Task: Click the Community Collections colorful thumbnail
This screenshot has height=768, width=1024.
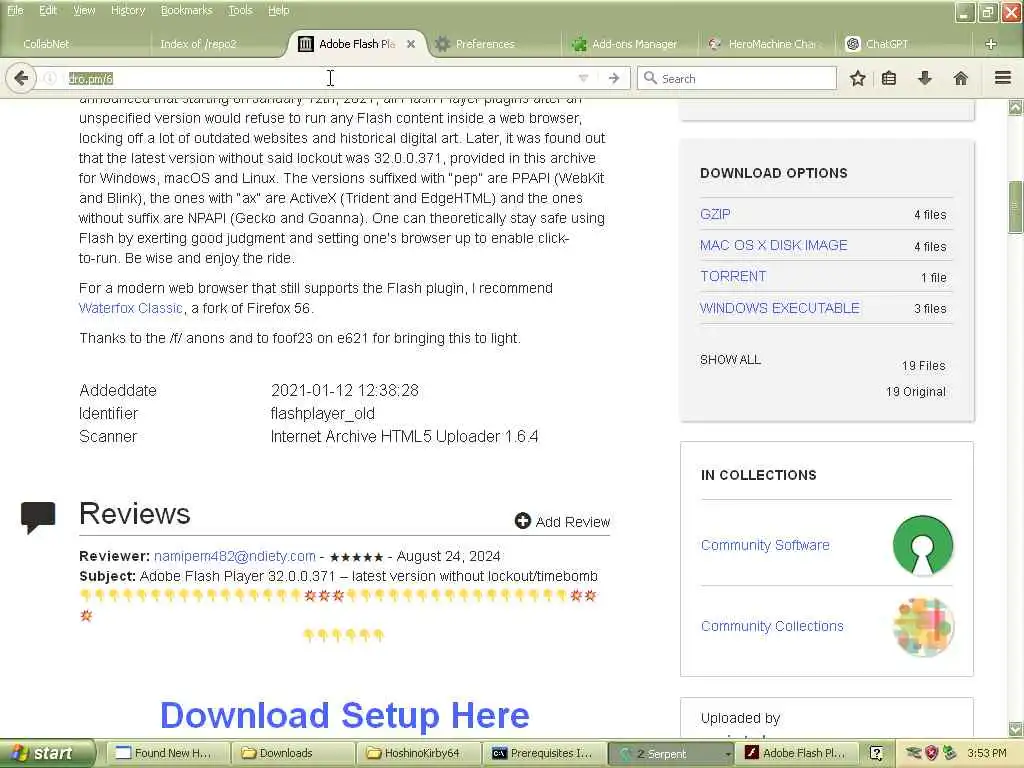Action: pyautogui.click(x=923, y=627)
